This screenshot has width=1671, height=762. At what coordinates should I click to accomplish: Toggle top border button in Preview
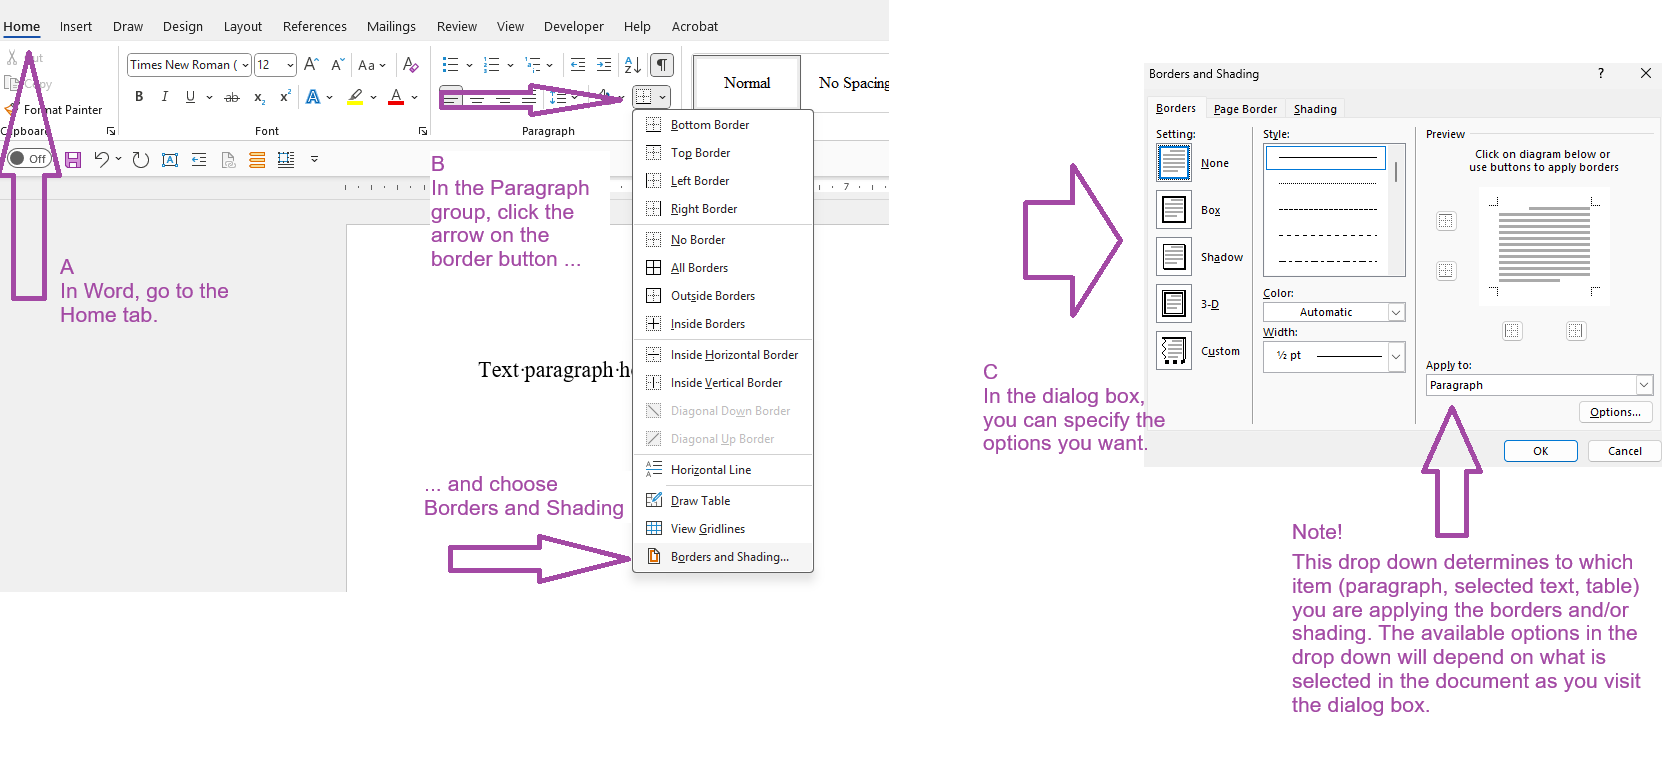click(1446, 221)
